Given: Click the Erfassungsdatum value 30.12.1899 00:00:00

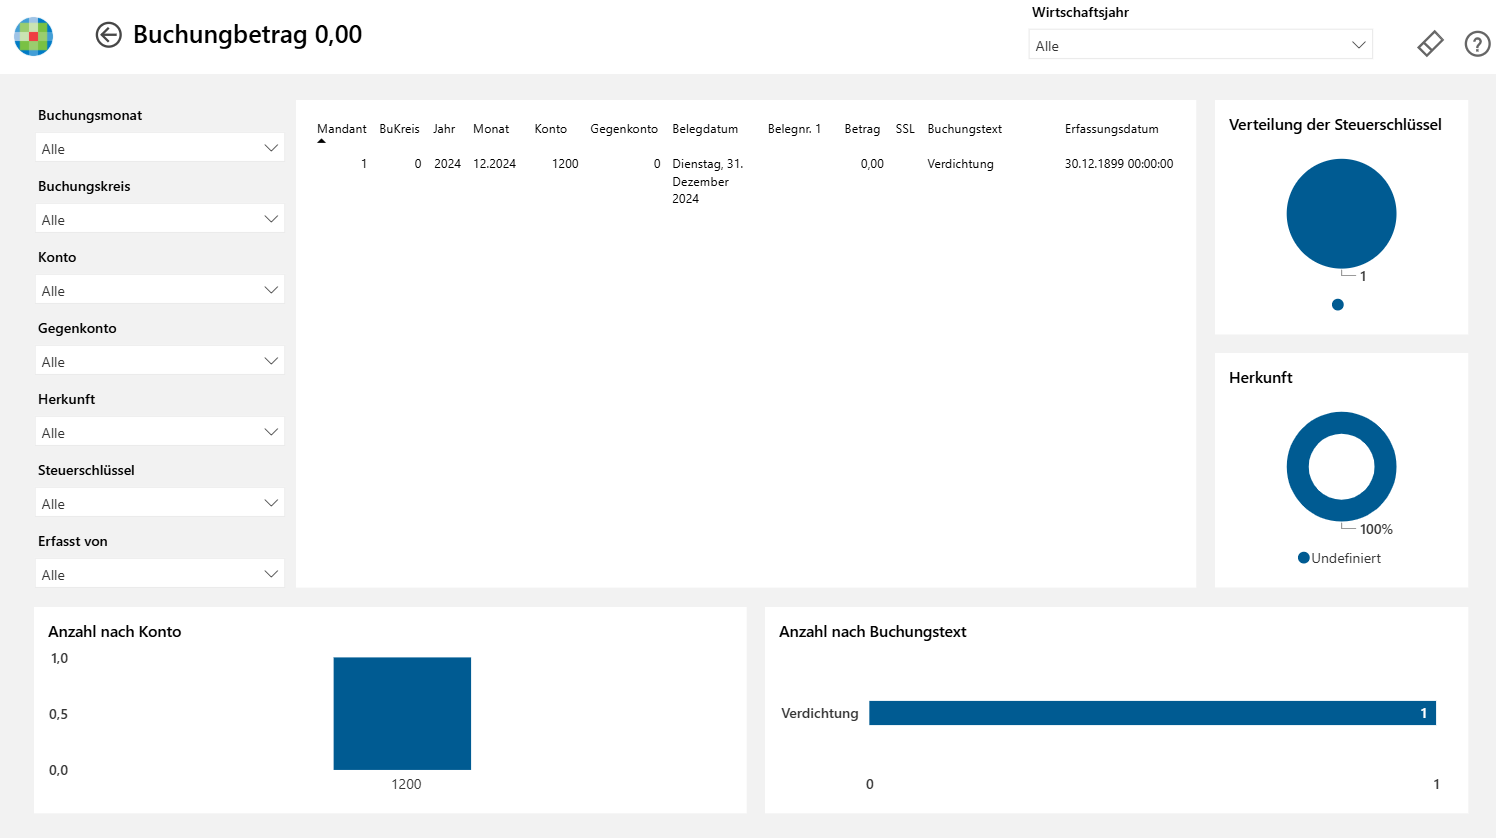Looking at the screenshot, I should tap(1119, 164).
